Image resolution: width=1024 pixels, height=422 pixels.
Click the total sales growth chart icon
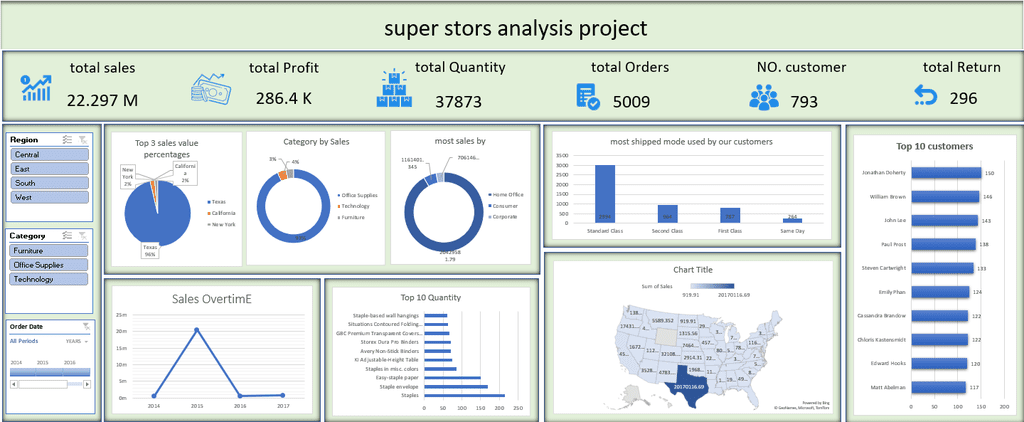click(37, 88)
